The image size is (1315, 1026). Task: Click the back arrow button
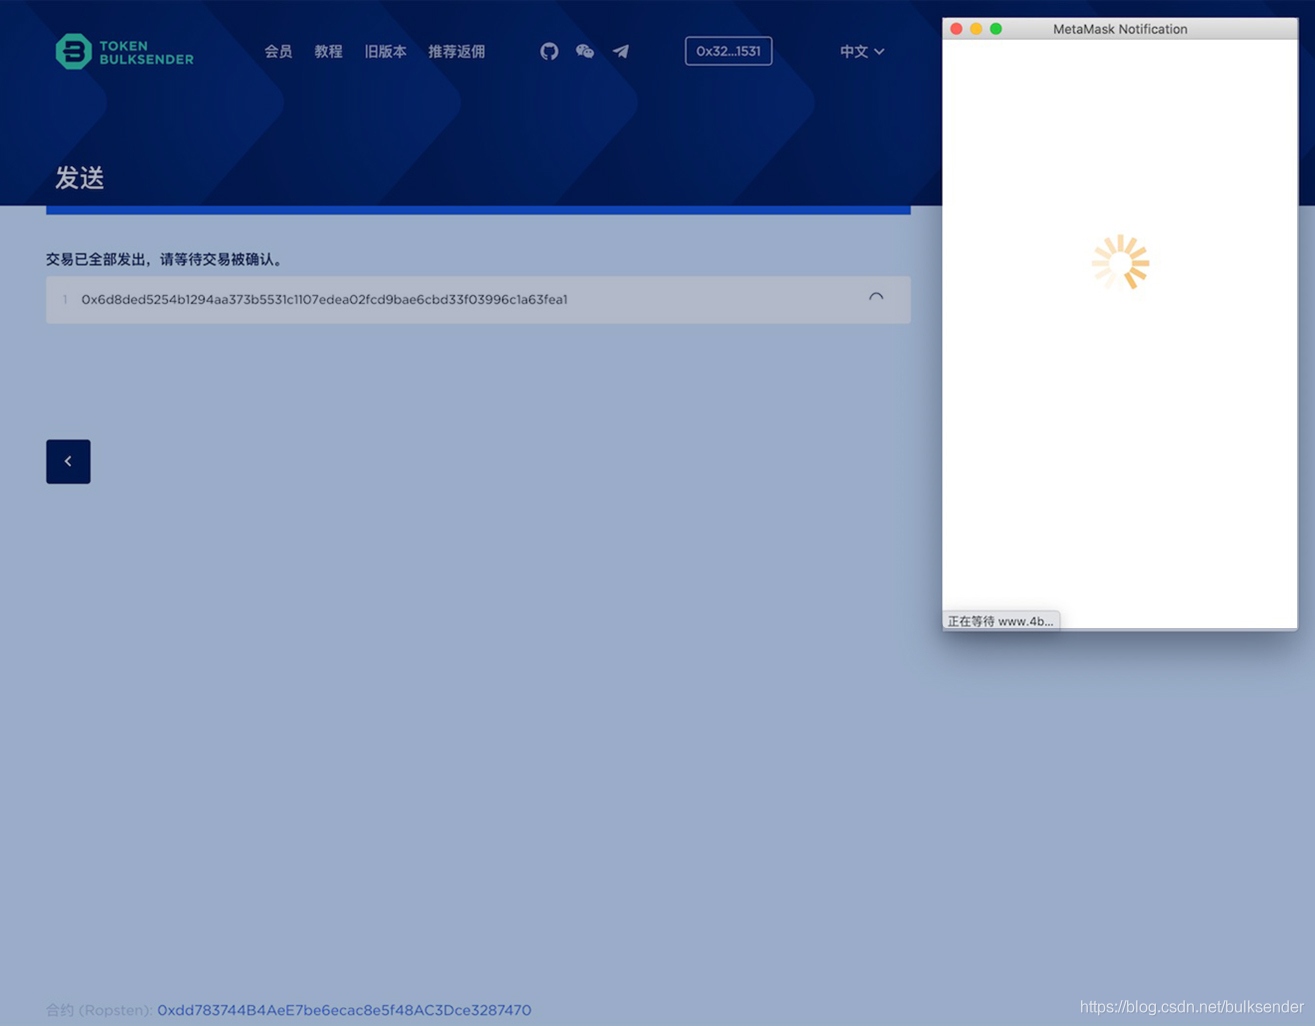[x=68, y=461]
